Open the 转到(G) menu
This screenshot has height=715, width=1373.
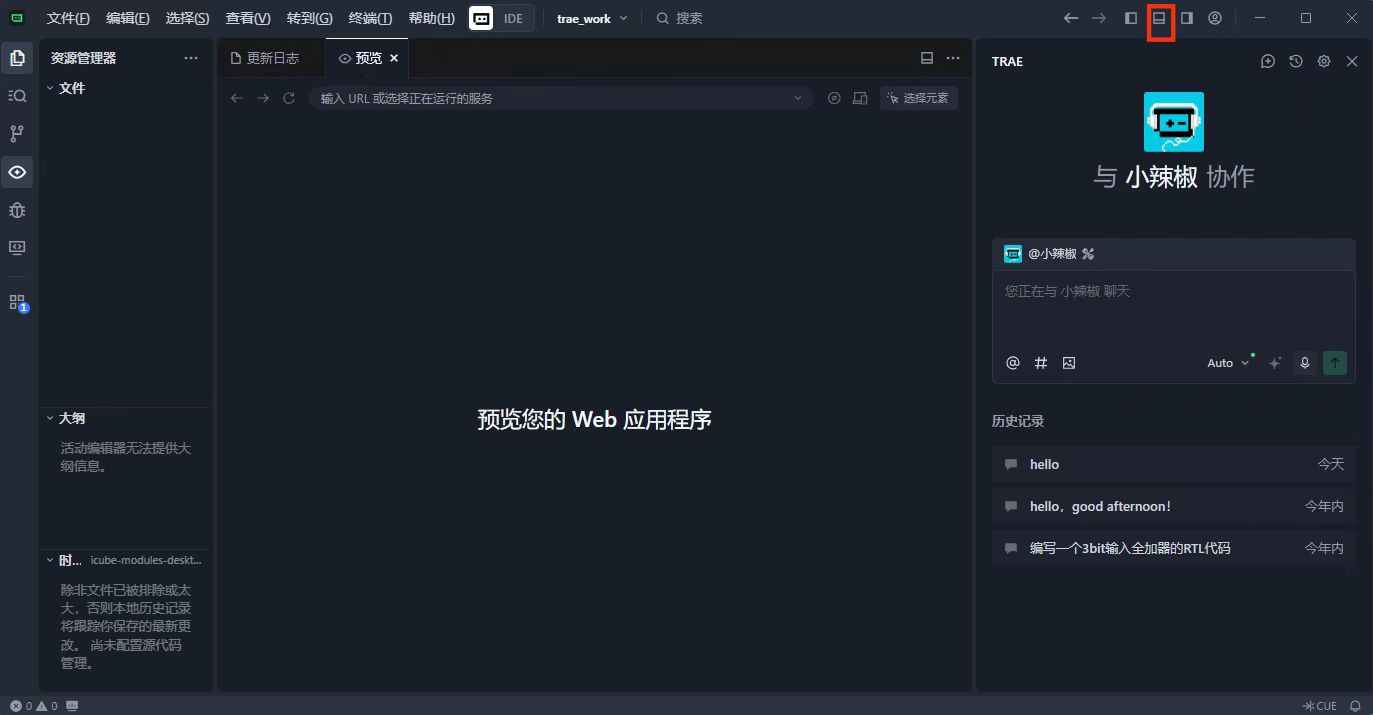point(309,18)
